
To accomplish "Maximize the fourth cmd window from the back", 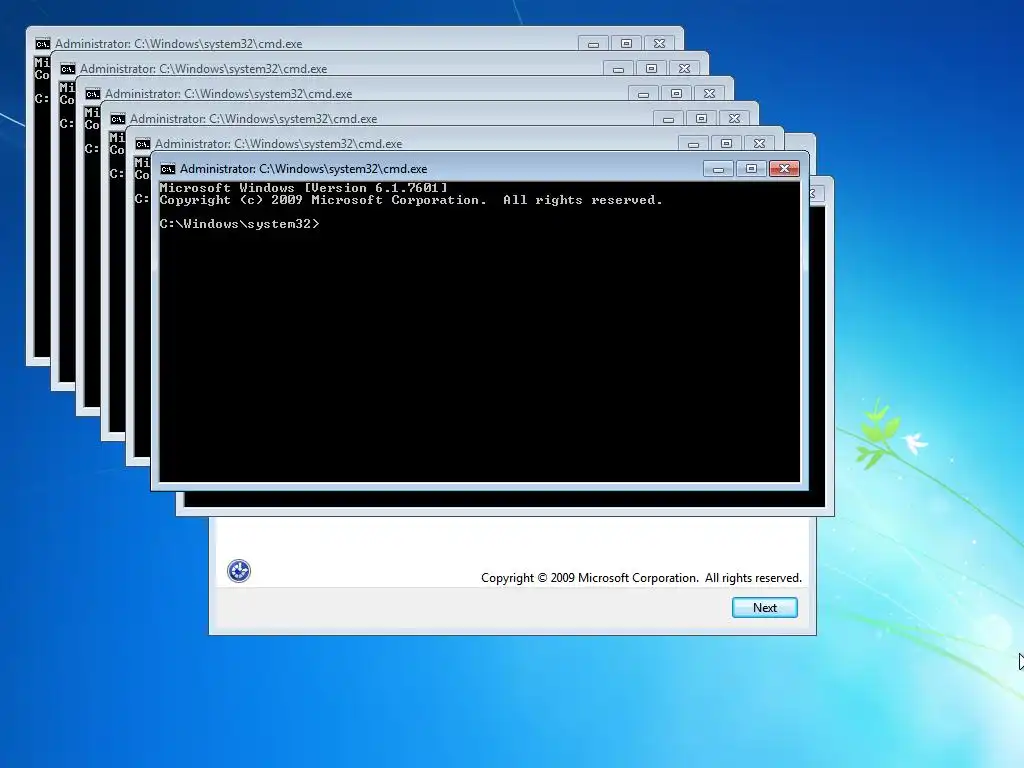I will coord(701,119).
